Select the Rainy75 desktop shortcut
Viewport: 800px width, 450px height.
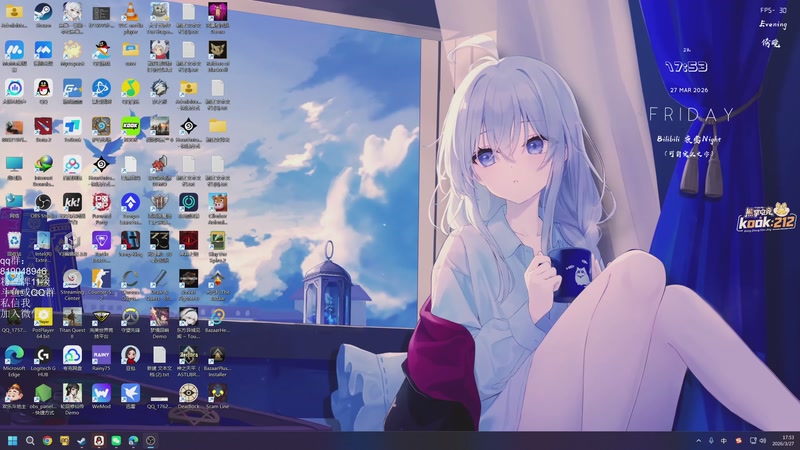(102, 358)
